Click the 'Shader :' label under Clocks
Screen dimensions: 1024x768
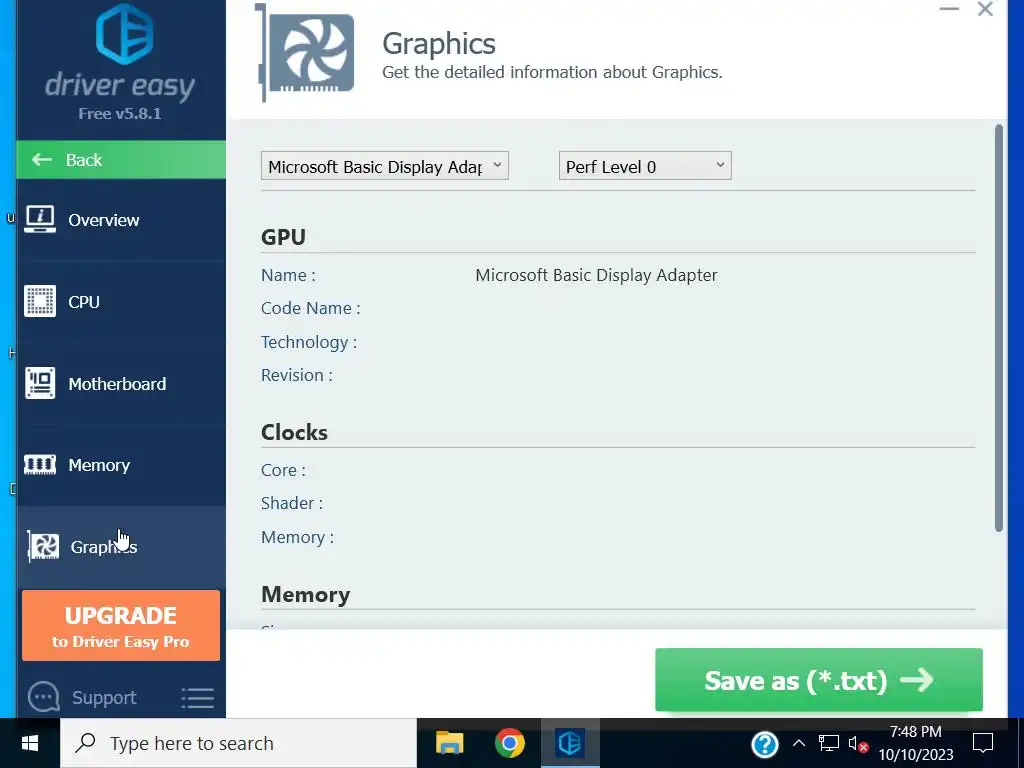point(292,503)
